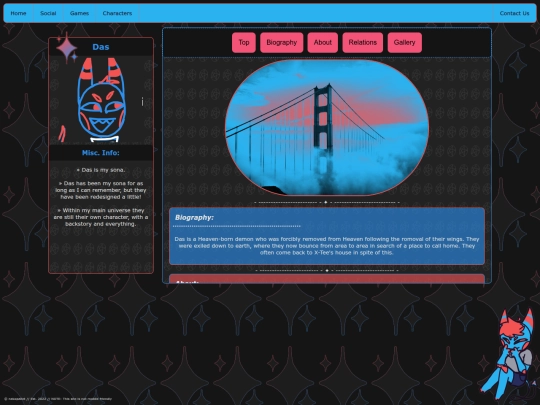Jump to the Biography section button

point(282,43)
